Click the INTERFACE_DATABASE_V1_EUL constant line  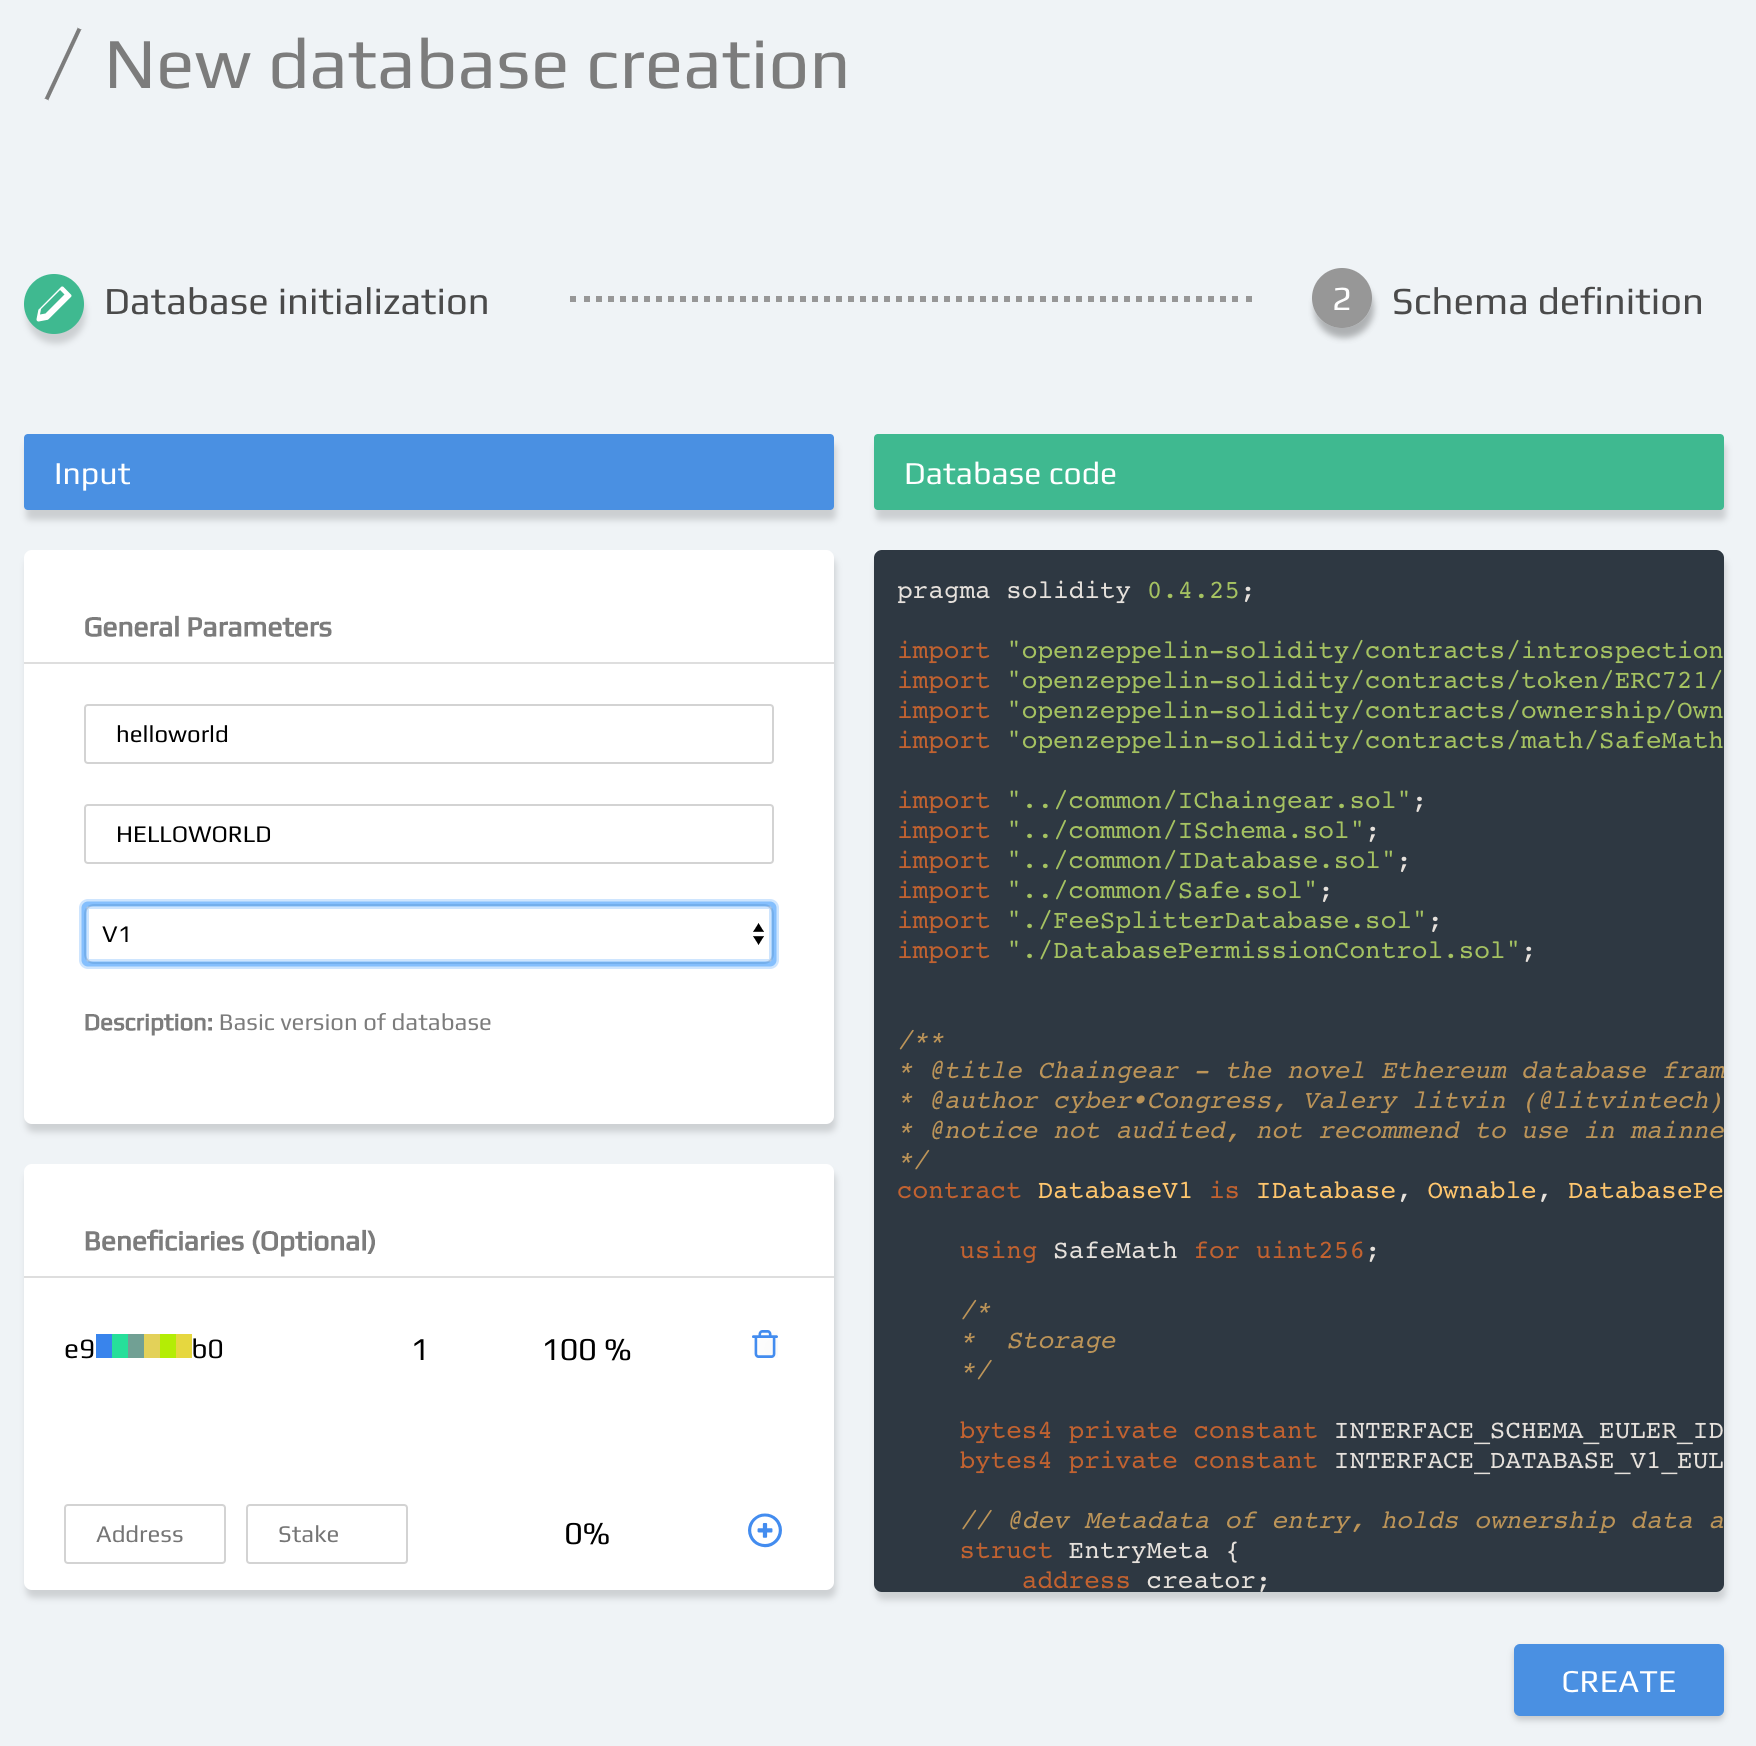pos(1341,1460)
